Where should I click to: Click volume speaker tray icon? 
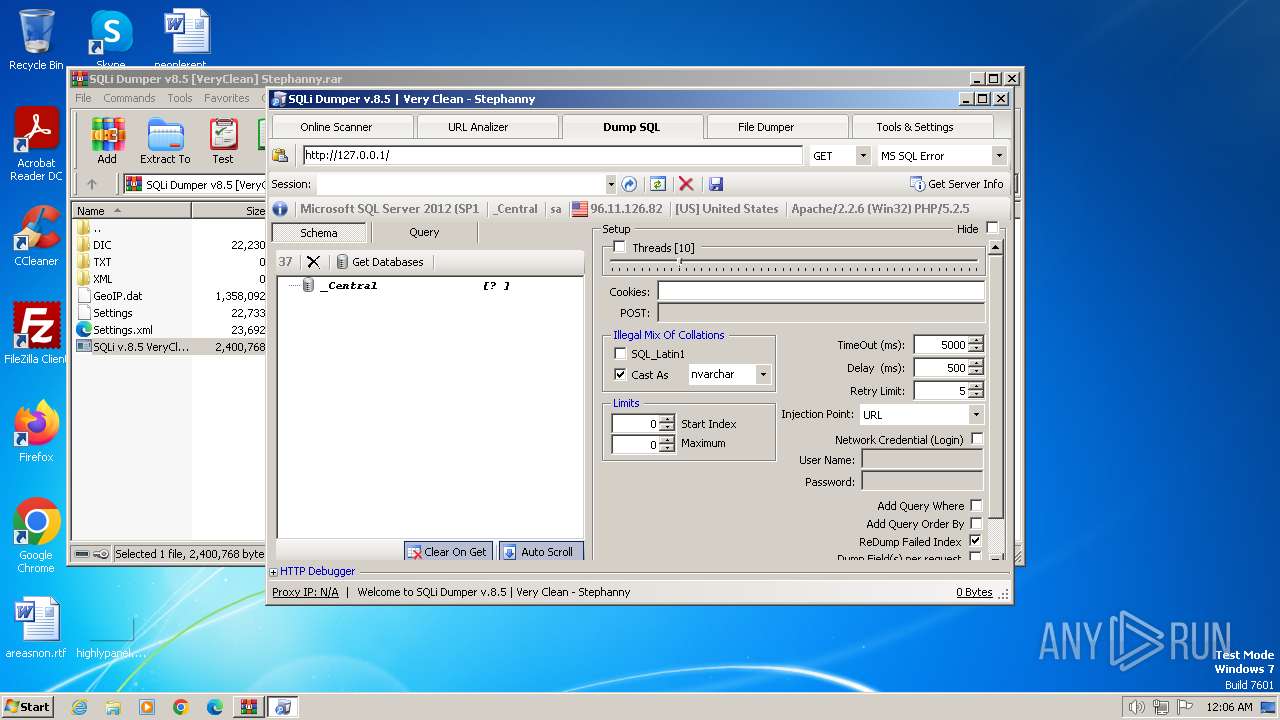[x=1136, y=707]
